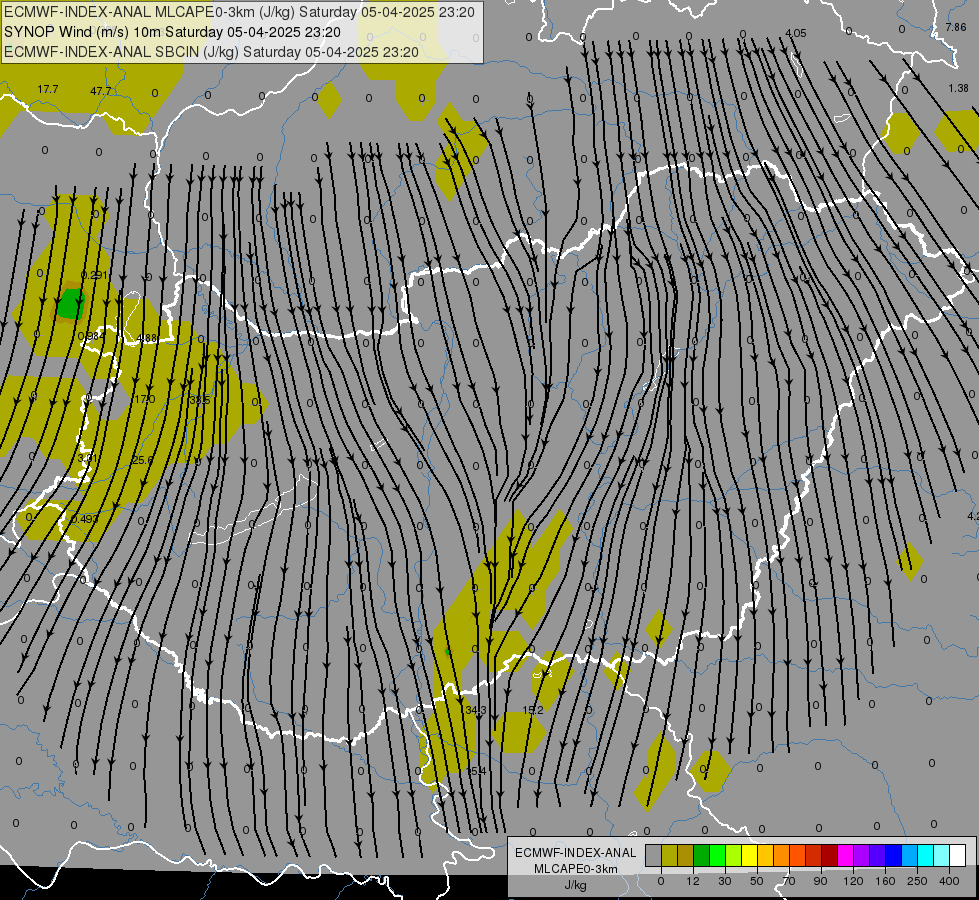Screen dimensions: 979x900
Task: Click the 47.7 data value on map
Action: 101,91
